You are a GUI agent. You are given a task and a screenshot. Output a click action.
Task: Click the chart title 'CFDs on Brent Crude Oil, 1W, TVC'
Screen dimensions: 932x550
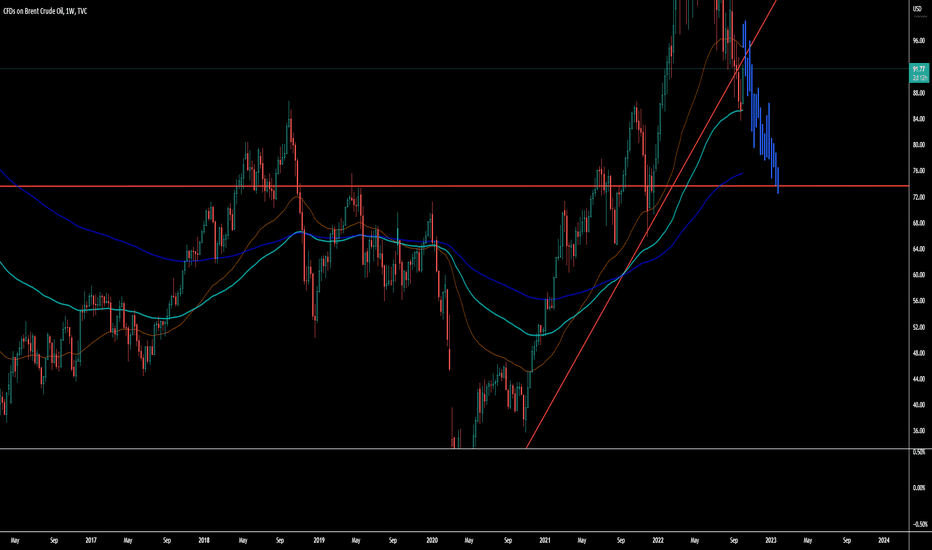pyautogui.click(x=45, y=11)
